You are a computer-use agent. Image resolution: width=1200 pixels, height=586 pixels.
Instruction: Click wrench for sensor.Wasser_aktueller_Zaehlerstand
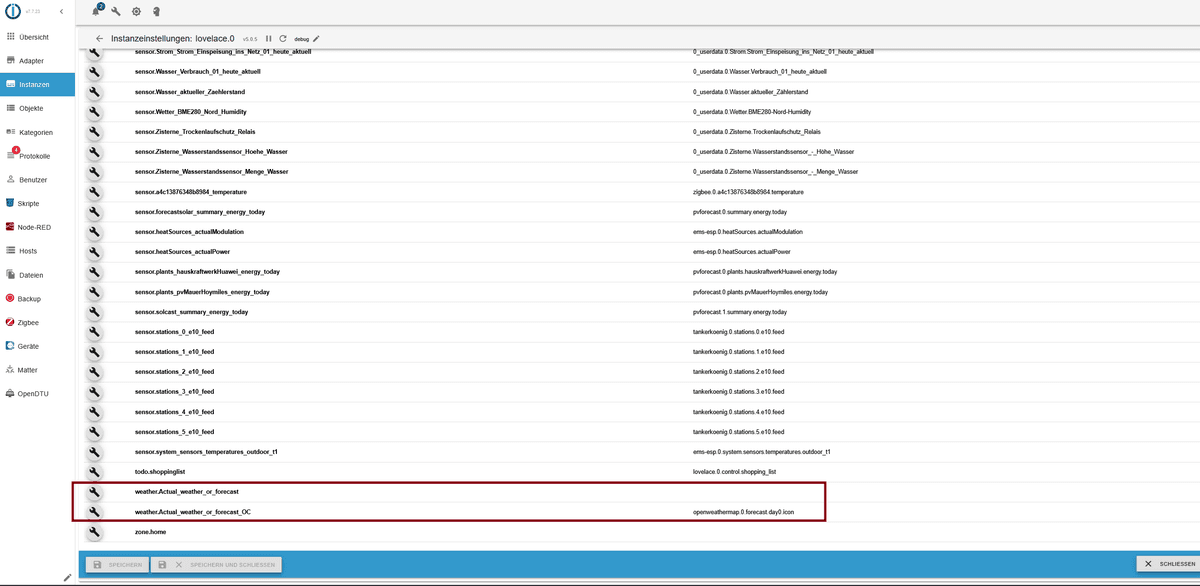click(x=93, y=92)
